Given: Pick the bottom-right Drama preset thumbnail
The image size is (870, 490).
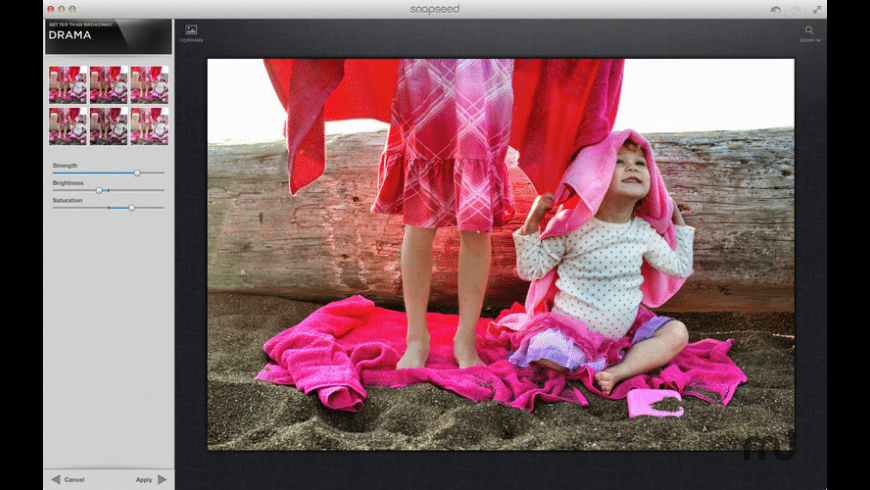Looking at the screenshot, I should click(x=149, y=126).
